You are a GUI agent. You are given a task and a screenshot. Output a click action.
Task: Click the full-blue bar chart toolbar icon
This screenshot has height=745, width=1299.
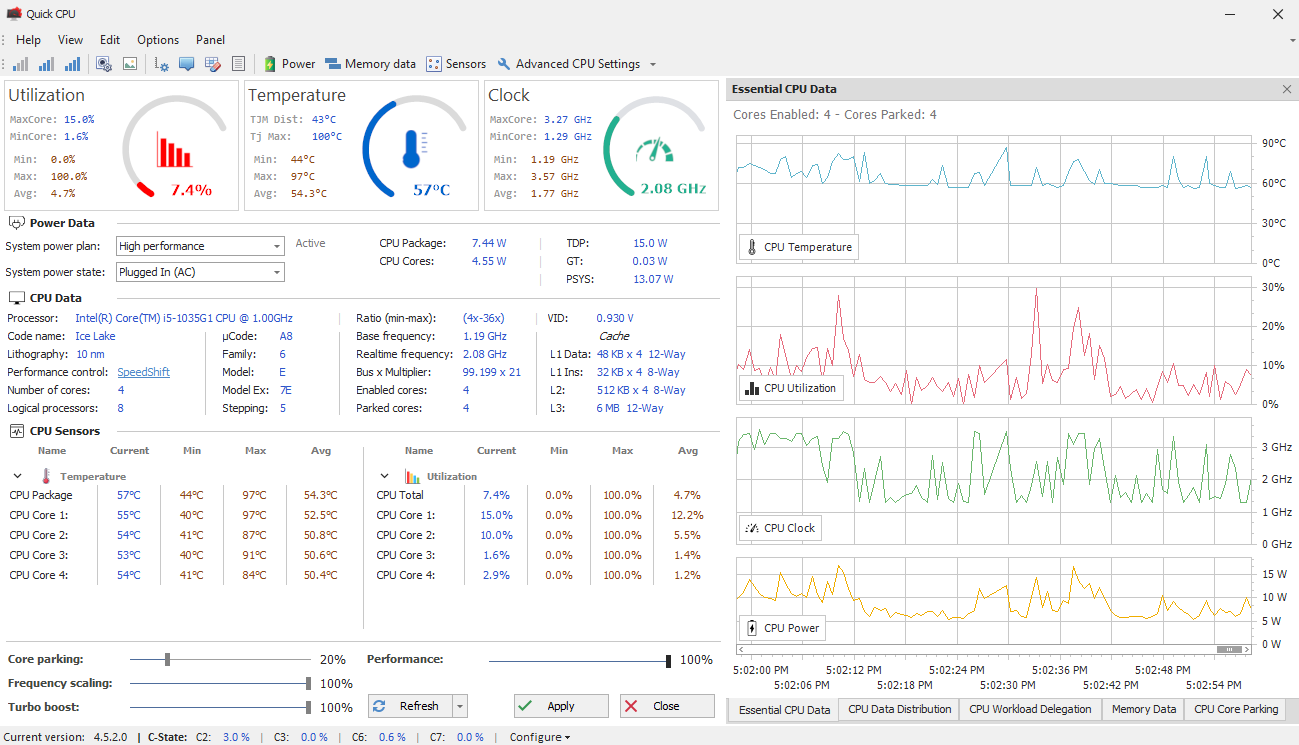(73, 64)
